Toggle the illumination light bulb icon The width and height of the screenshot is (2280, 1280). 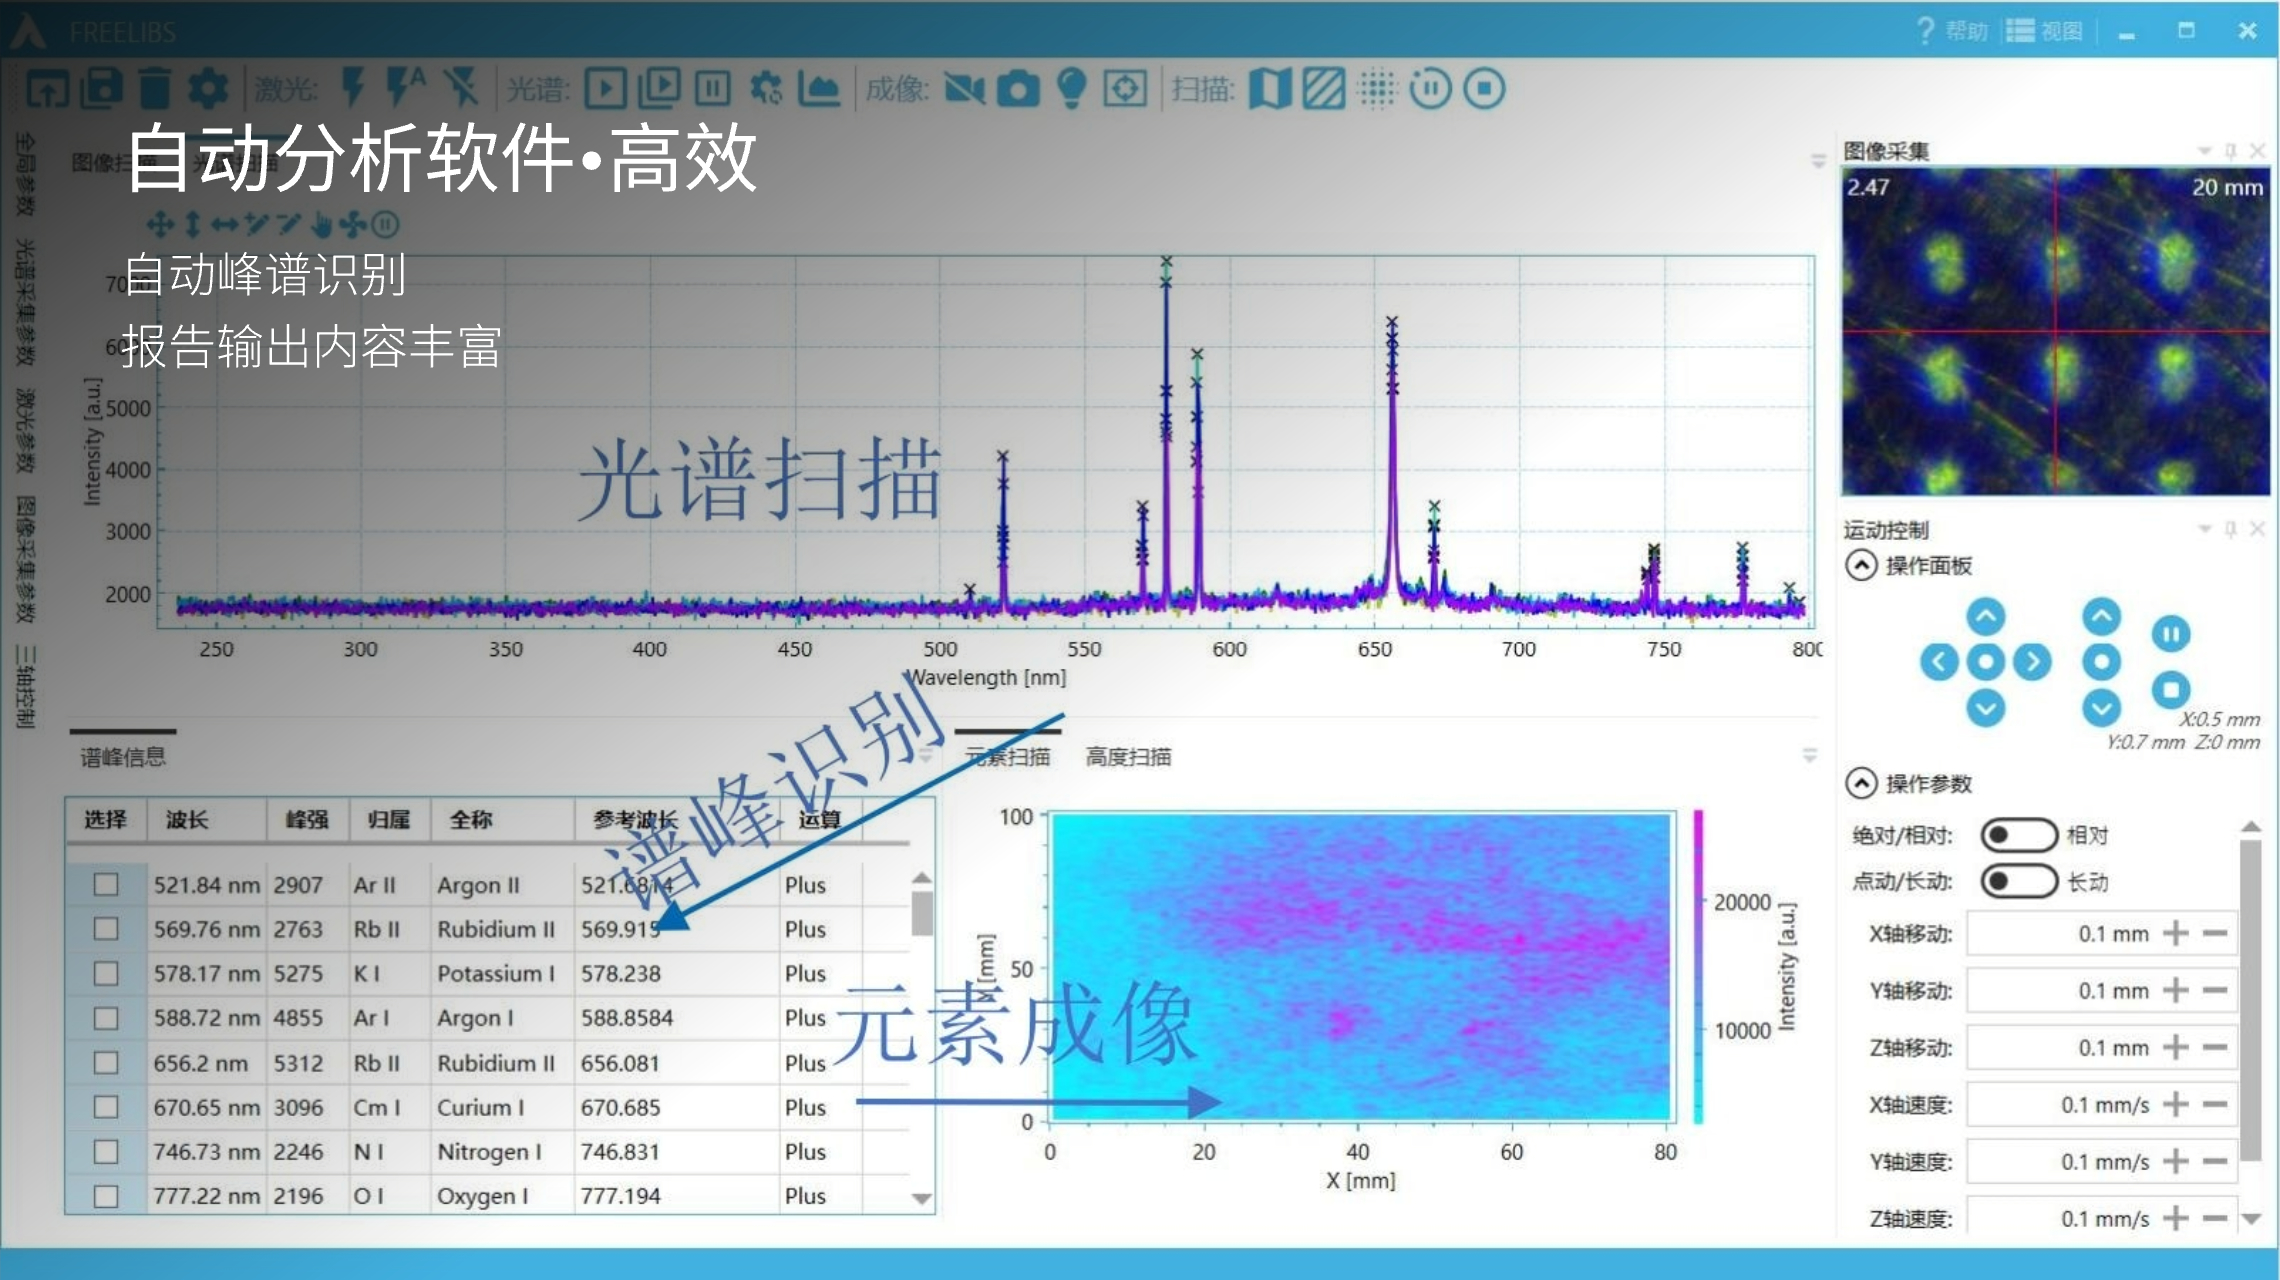tap(1071, 89)
